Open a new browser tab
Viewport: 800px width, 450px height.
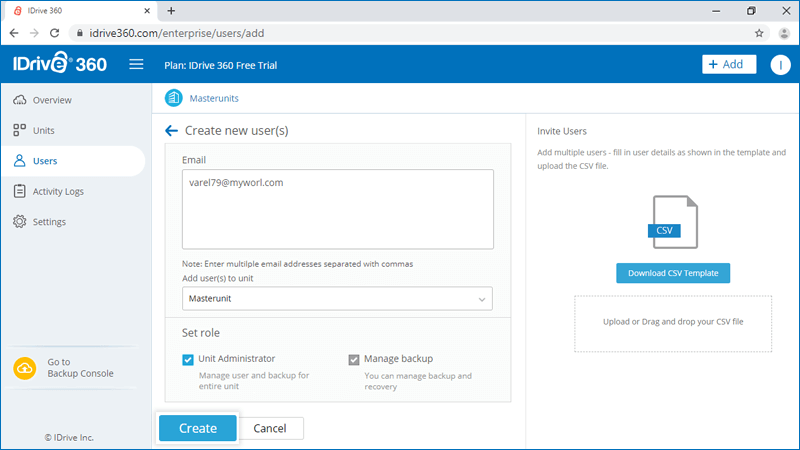click(x=171, y=11)
